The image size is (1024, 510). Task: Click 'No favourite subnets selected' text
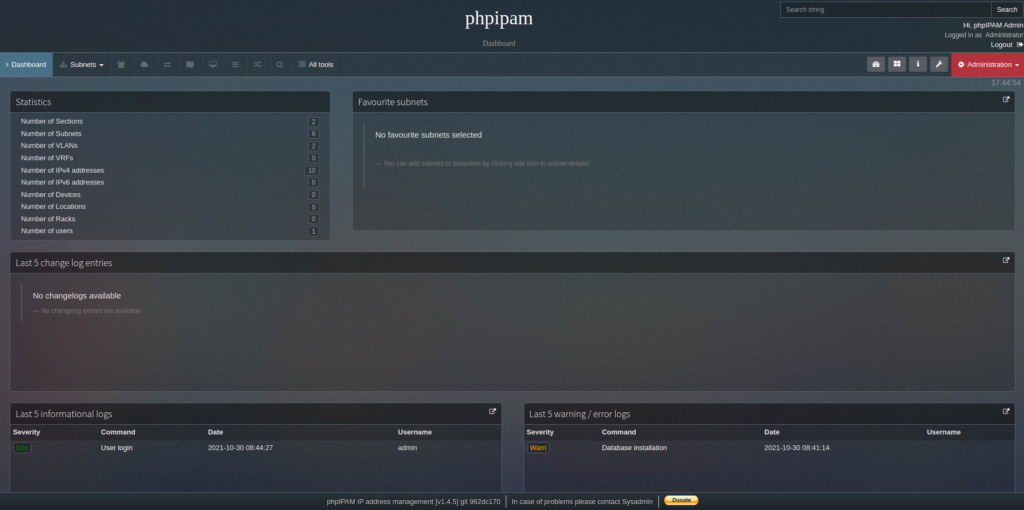point(428,135)
